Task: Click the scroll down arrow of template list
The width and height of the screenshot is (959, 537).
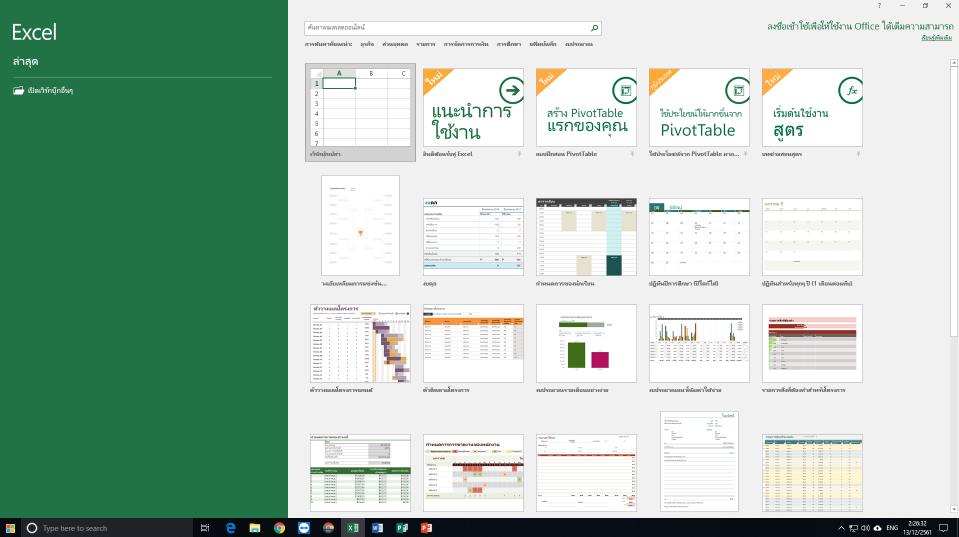Action: pyautogui.click(x=953, y=509)
